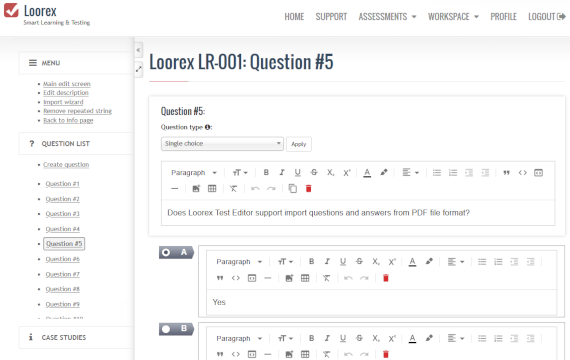Open Workspace menu in top navigation
Screen dimensions: 570x360
[453, 17]
